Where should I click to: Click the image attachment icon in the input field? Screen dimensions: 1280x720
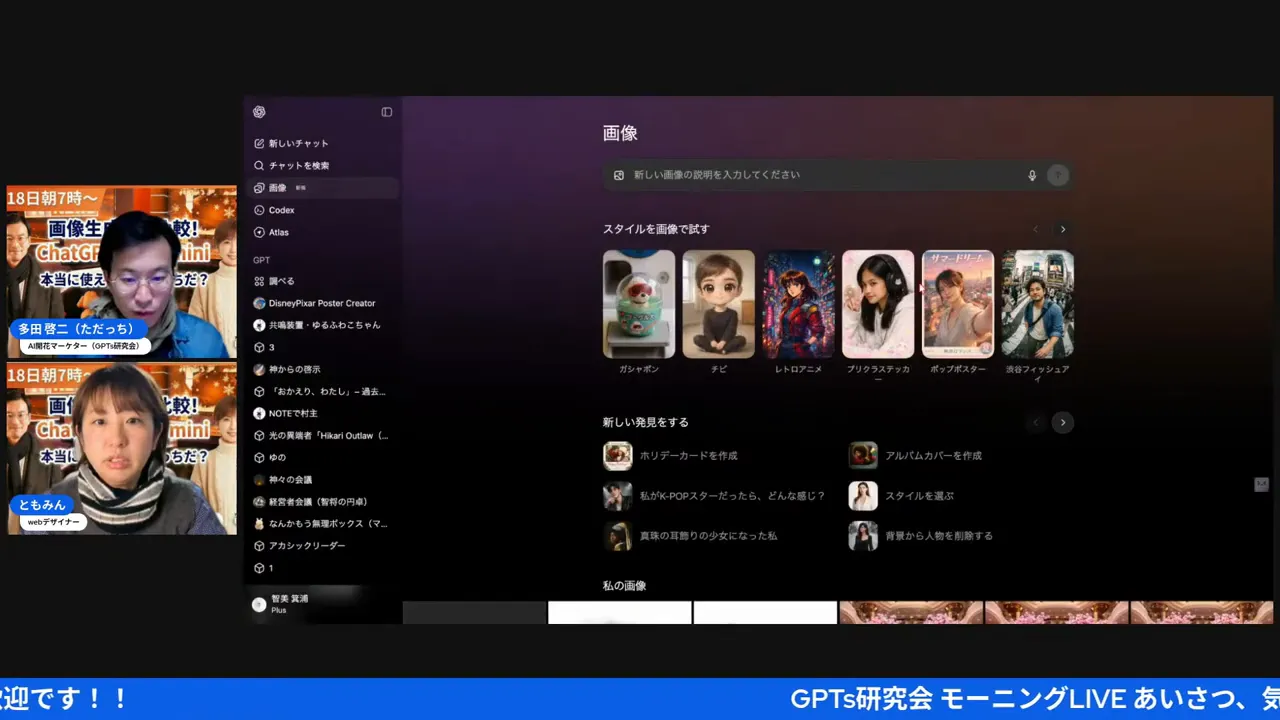[619, 175]
